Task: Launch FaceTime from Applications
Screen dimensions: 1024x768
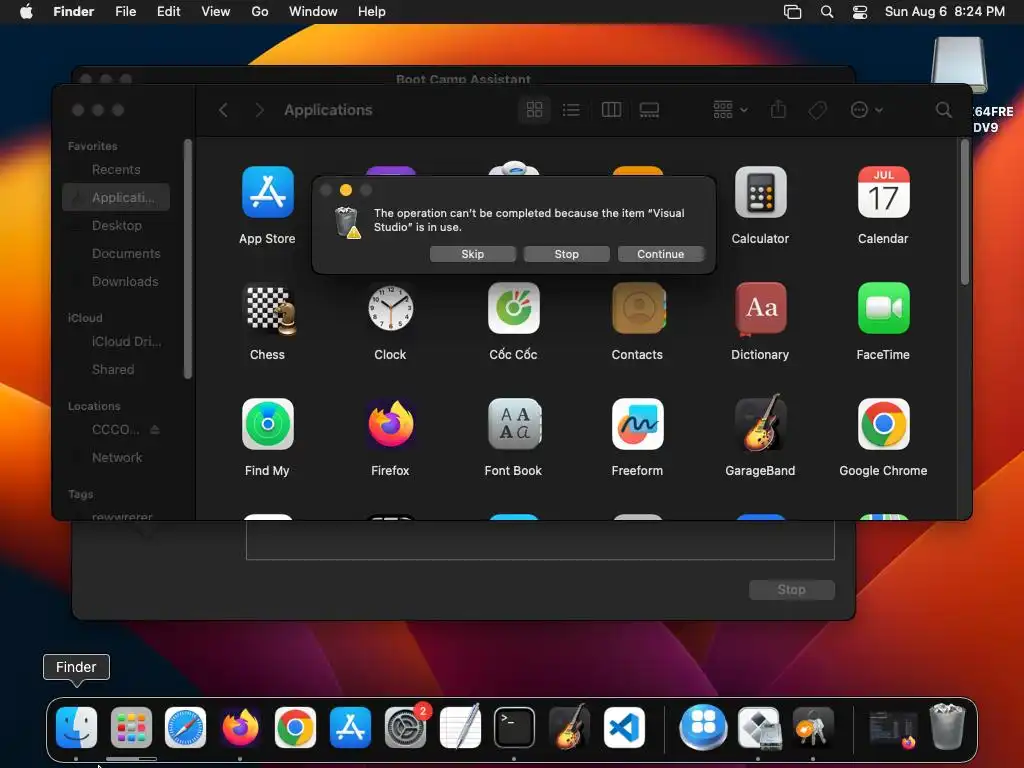Action: click(x=883, y=308)
